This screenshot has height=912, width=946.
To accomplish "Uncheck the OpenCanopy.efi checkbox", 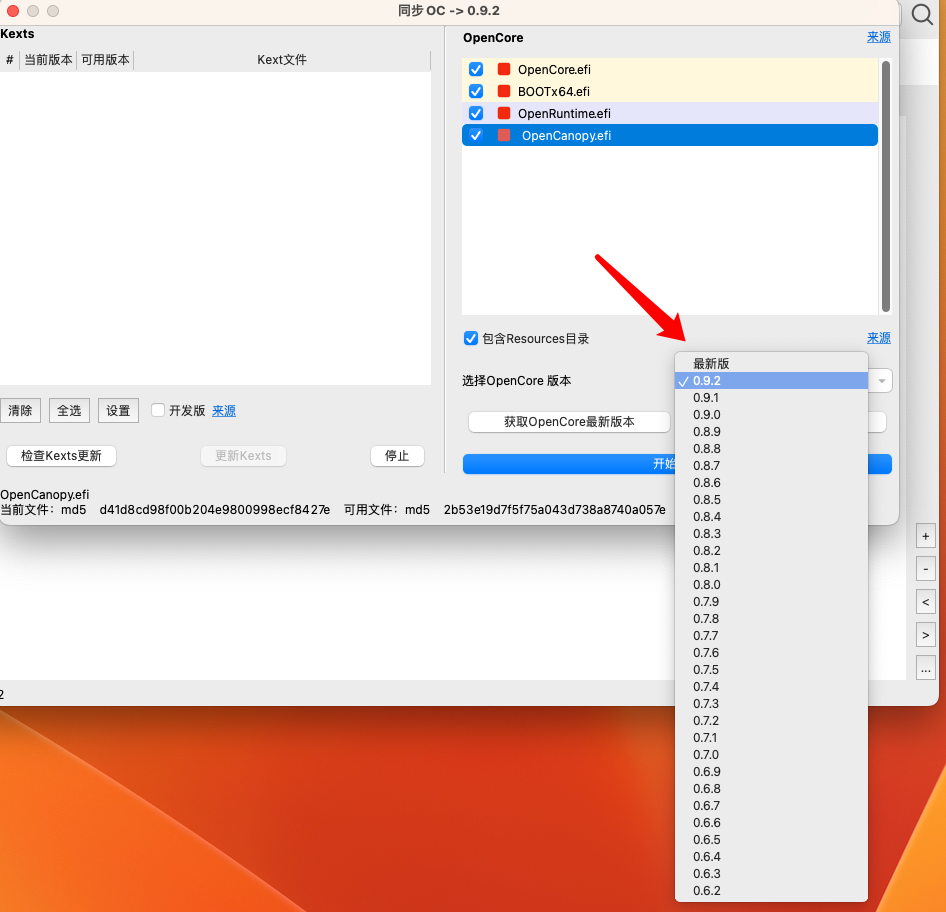I will click(x=476, y=135).
